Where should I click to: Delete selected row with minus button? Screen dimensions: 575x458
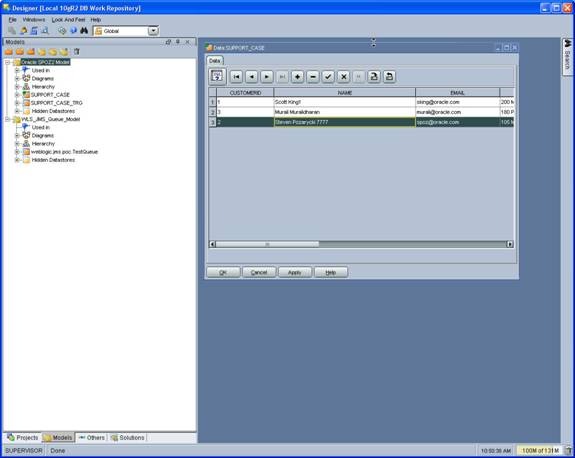coord(313,77)
